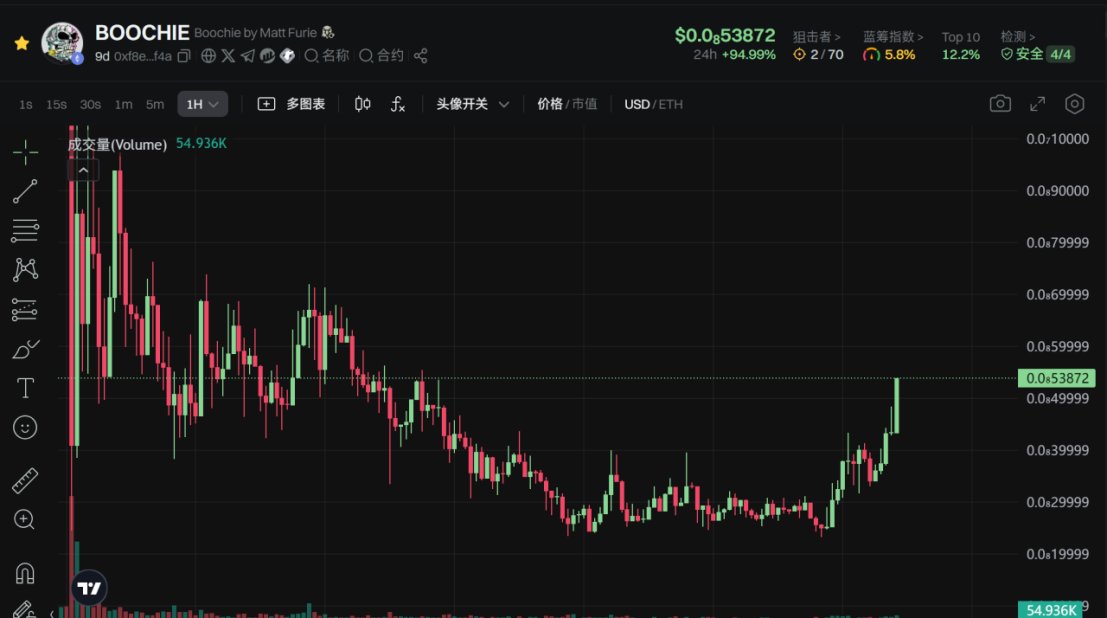
Task: Select the 30s timeframe
Action: (90, 105)
